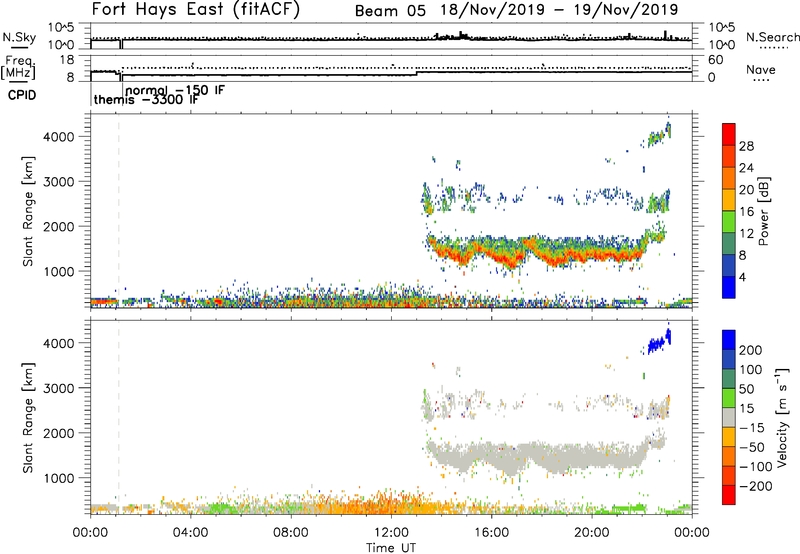Click the 'Freq. [MHz]' axis label
Viewport: 800px width, 554px height.
18,68
